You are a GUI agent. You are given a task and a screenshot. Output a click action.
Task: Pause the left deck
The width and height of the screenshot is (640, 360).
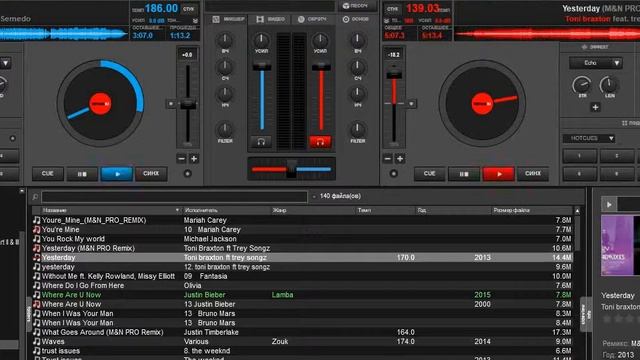click(x=82, y=174)
